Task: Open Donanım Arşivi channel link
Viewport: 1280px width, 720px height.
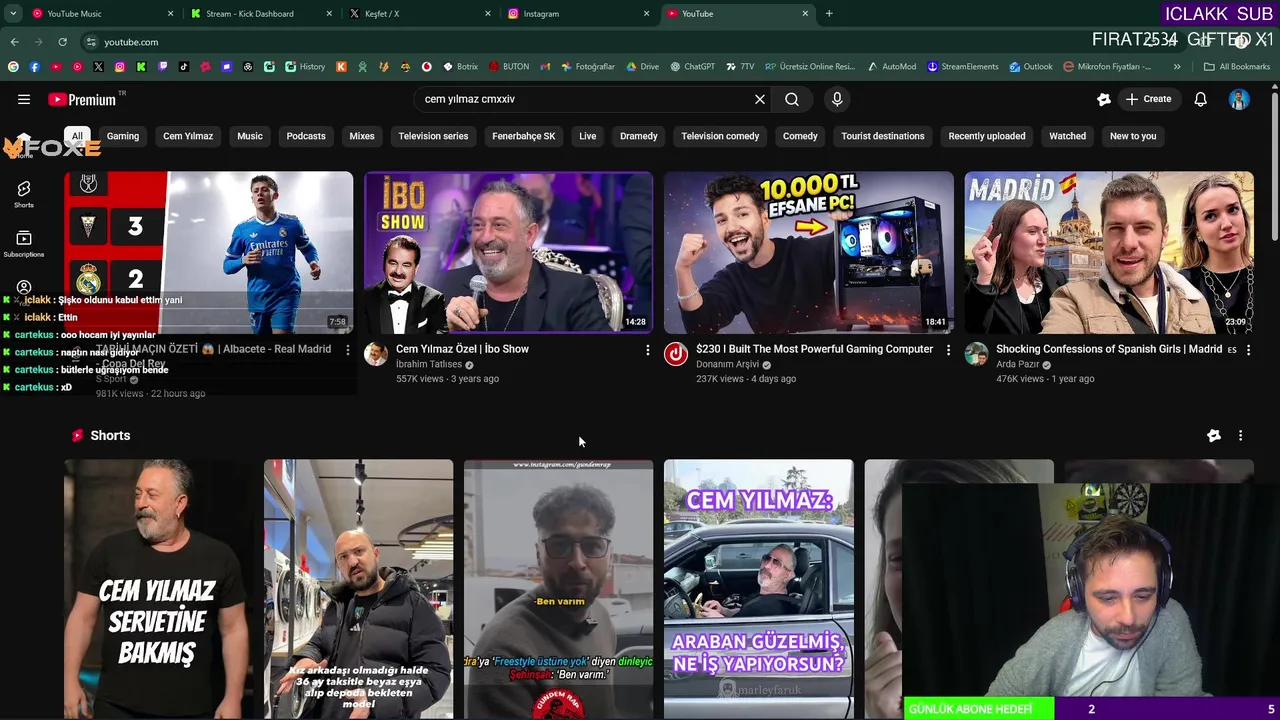Action: point(727,365)
